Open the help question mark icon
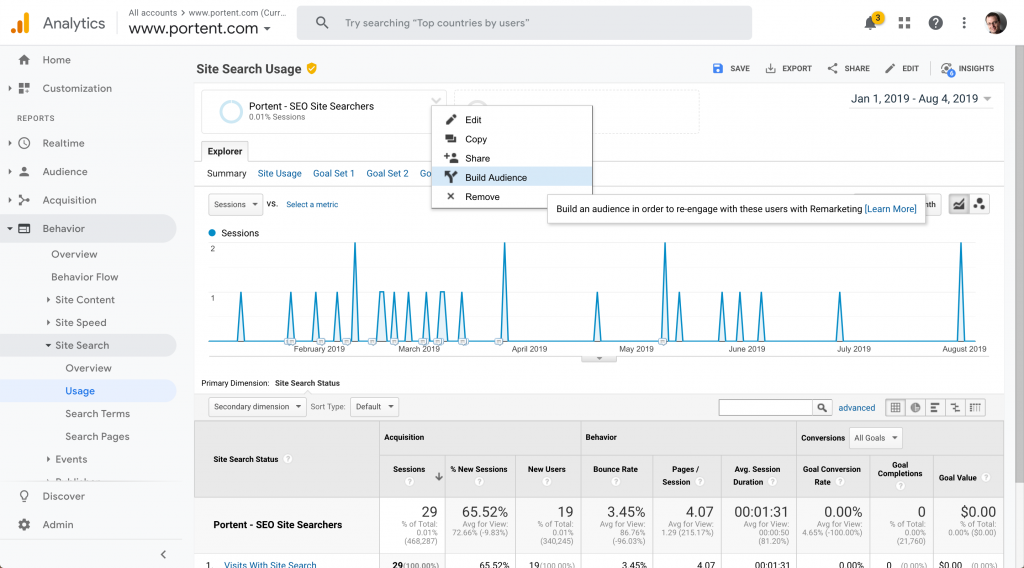The height and width of the screenshot is (568, 1024). pyautogui.click(x=935, y=23)
